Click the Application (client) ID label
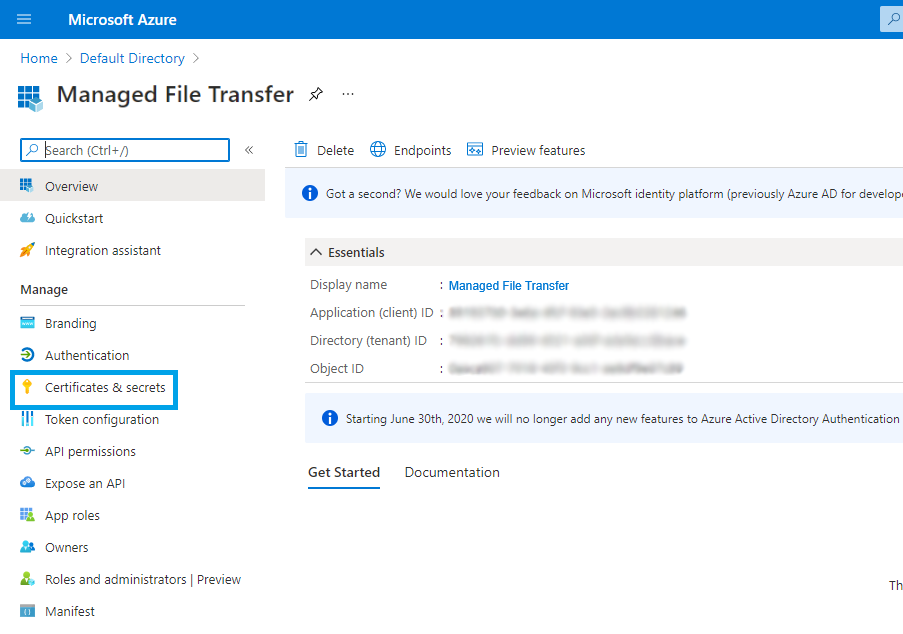903x634 pixels. [371, 313]
